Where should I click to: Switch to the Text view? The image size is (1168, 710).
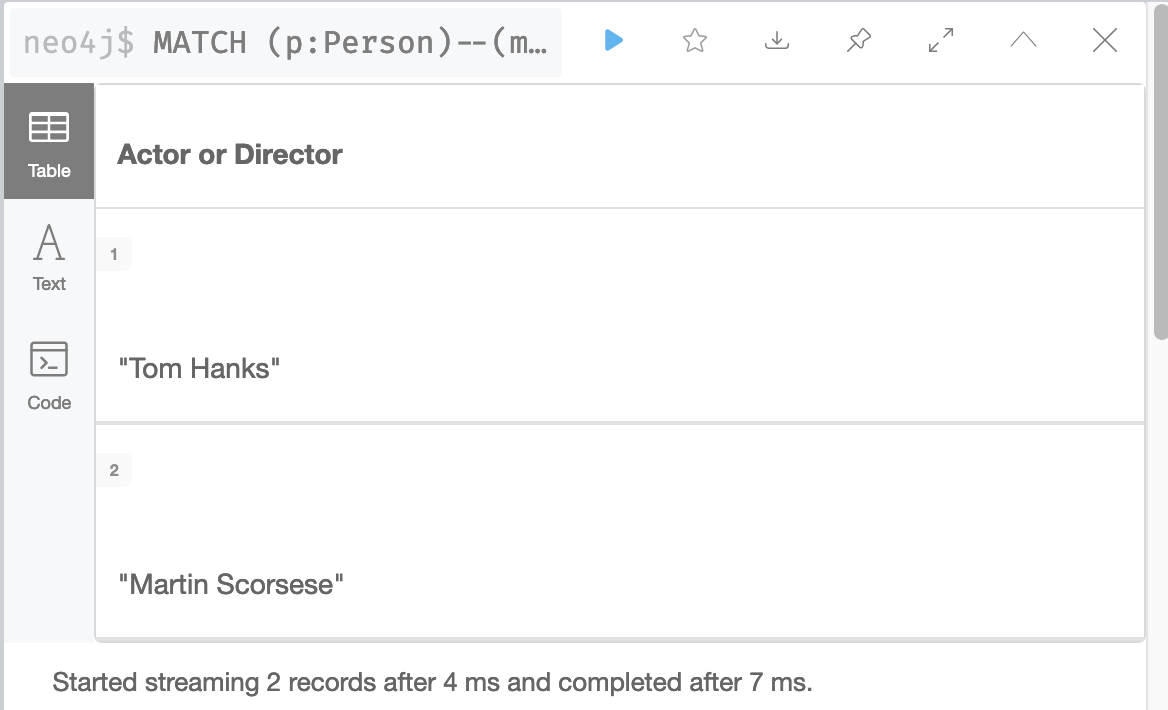pyautogui.click(x=49, y=259)
